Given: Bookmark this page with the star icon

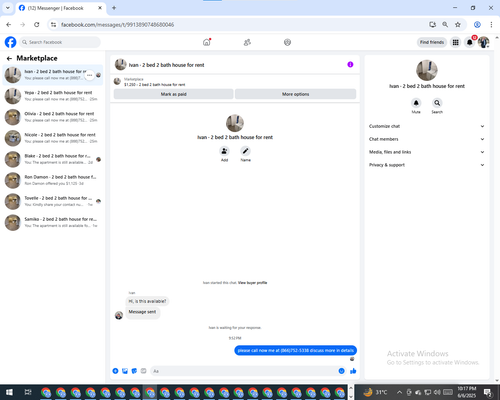Looking at the screenshot, I should click(458, 25).
